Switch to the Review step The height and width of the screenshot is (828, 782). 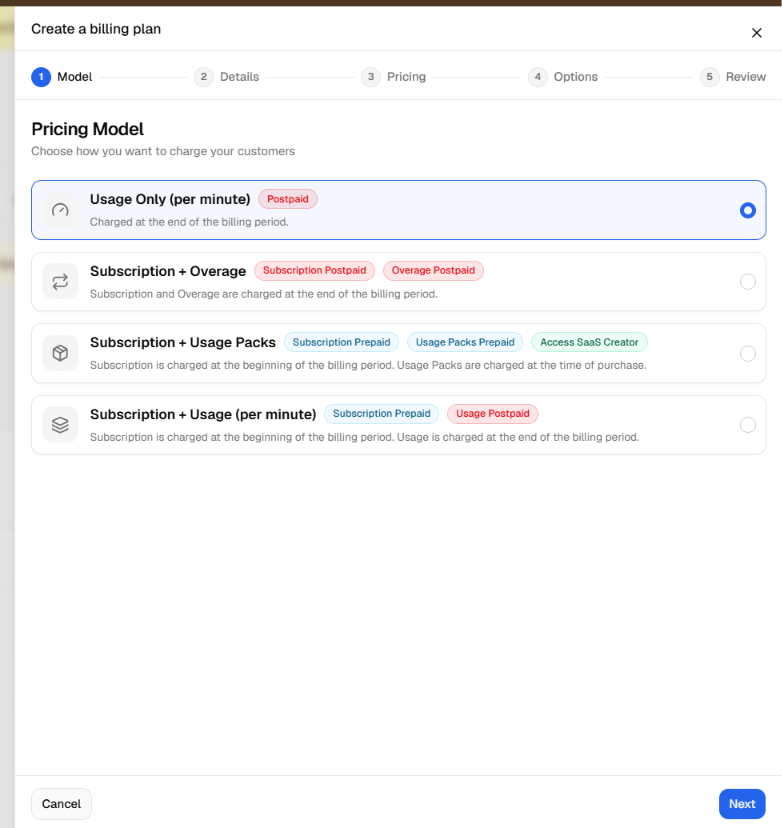click(733, 77)
